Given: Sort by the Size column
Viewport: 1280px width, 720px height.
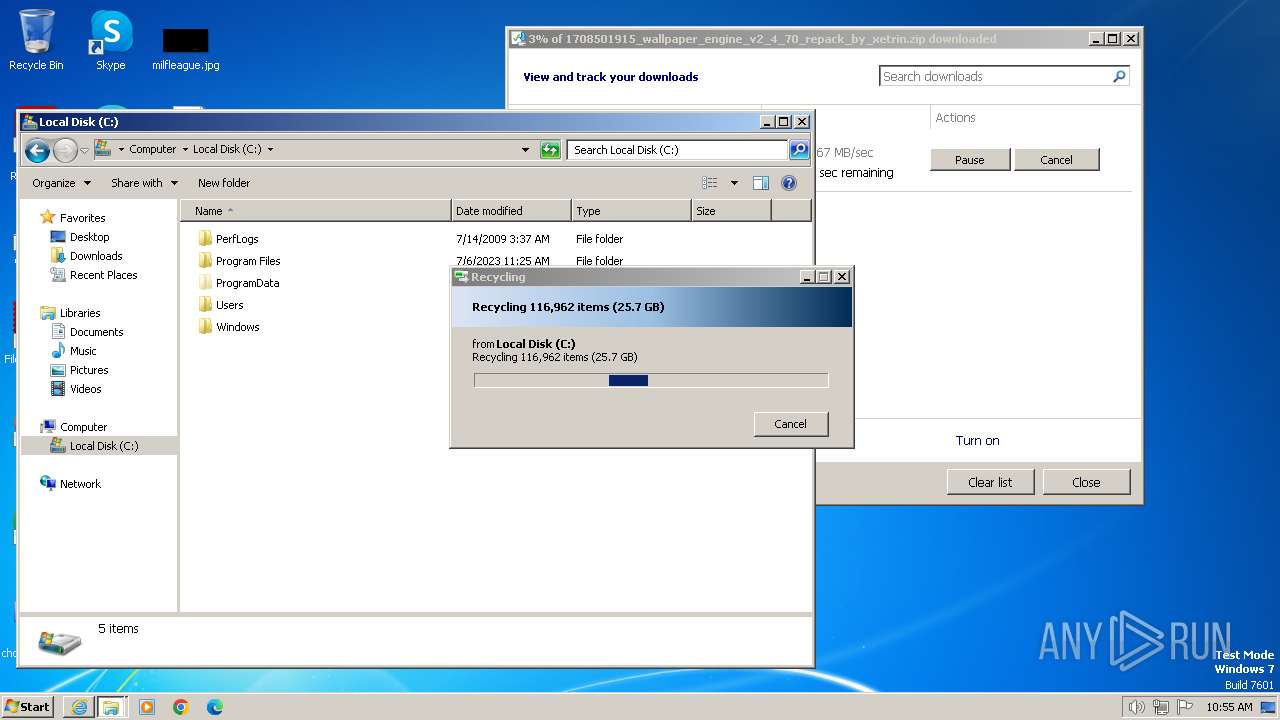Looking at the screenshot, I should [x=732, y=211].
